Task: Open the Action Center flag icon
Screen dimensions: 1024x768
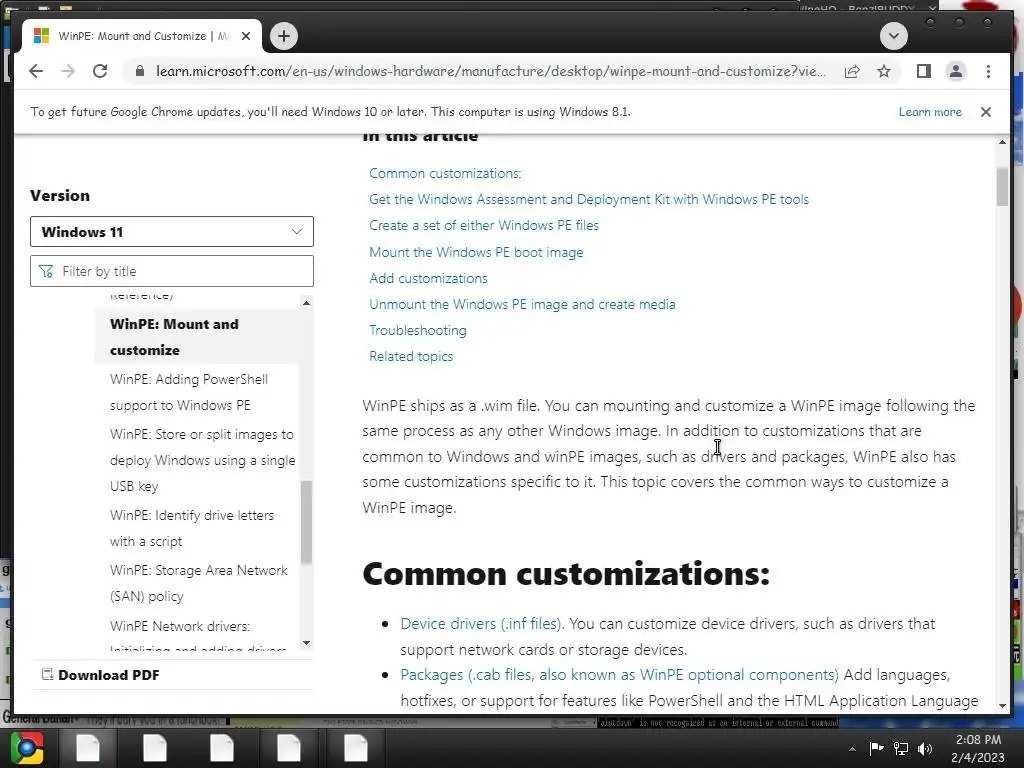Action: tap(876, 748)
